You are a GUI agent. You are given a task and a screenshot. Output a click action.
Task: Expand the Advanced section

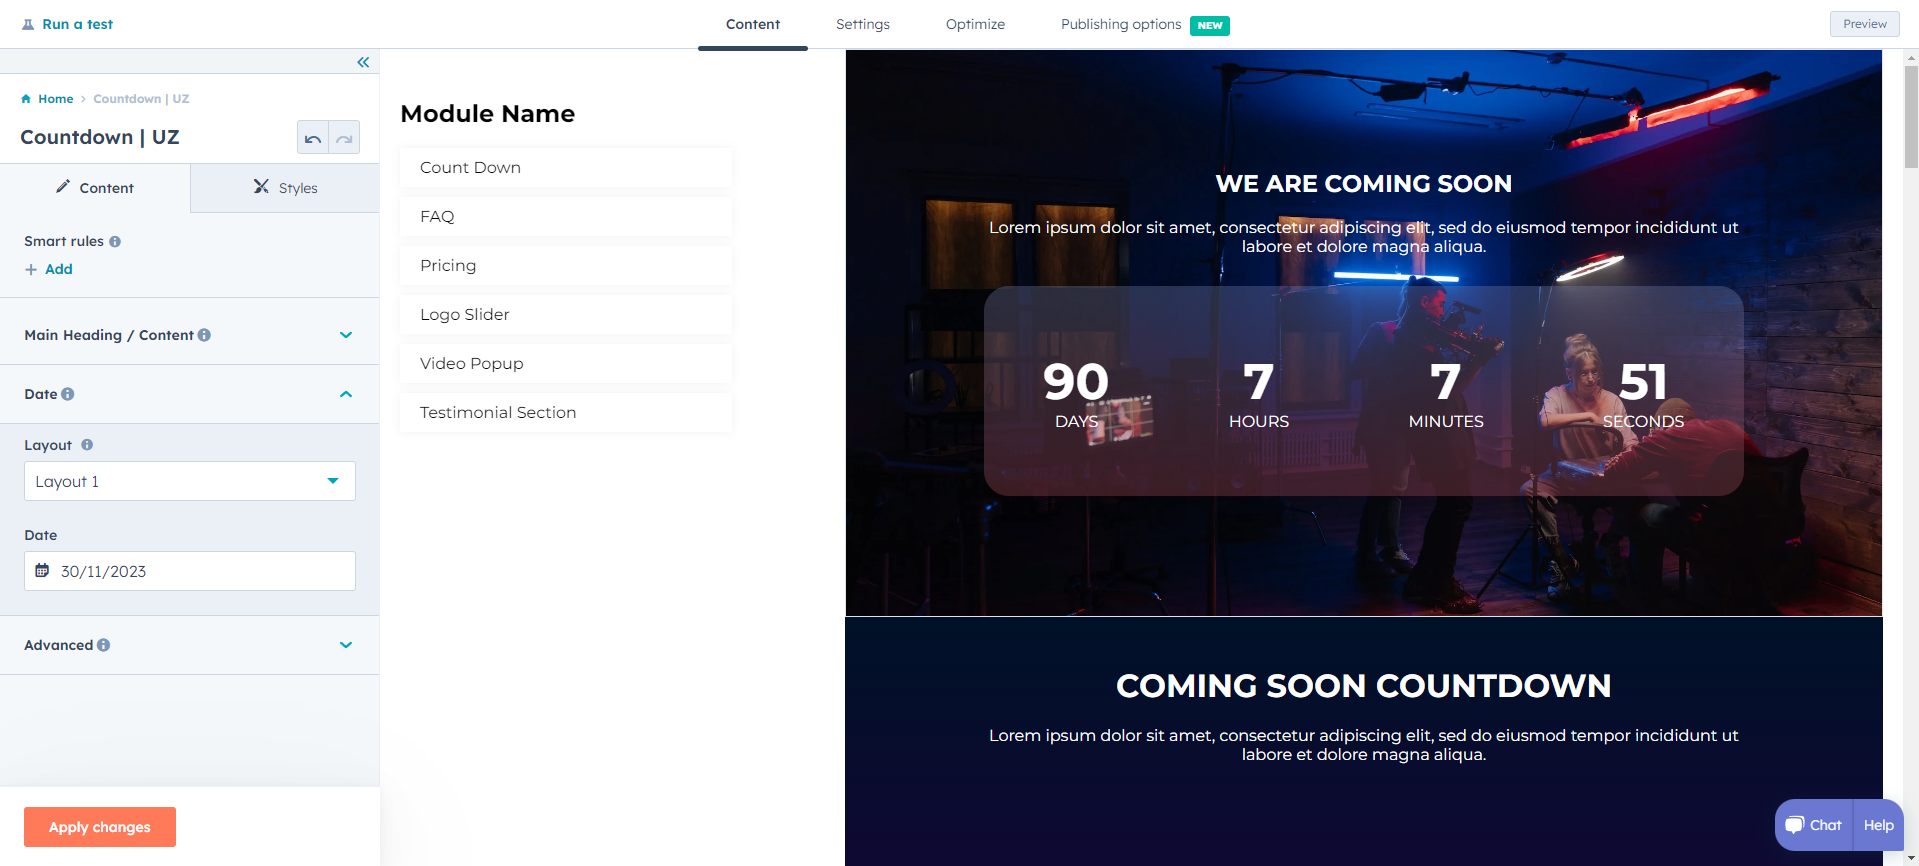pos(346,645)
